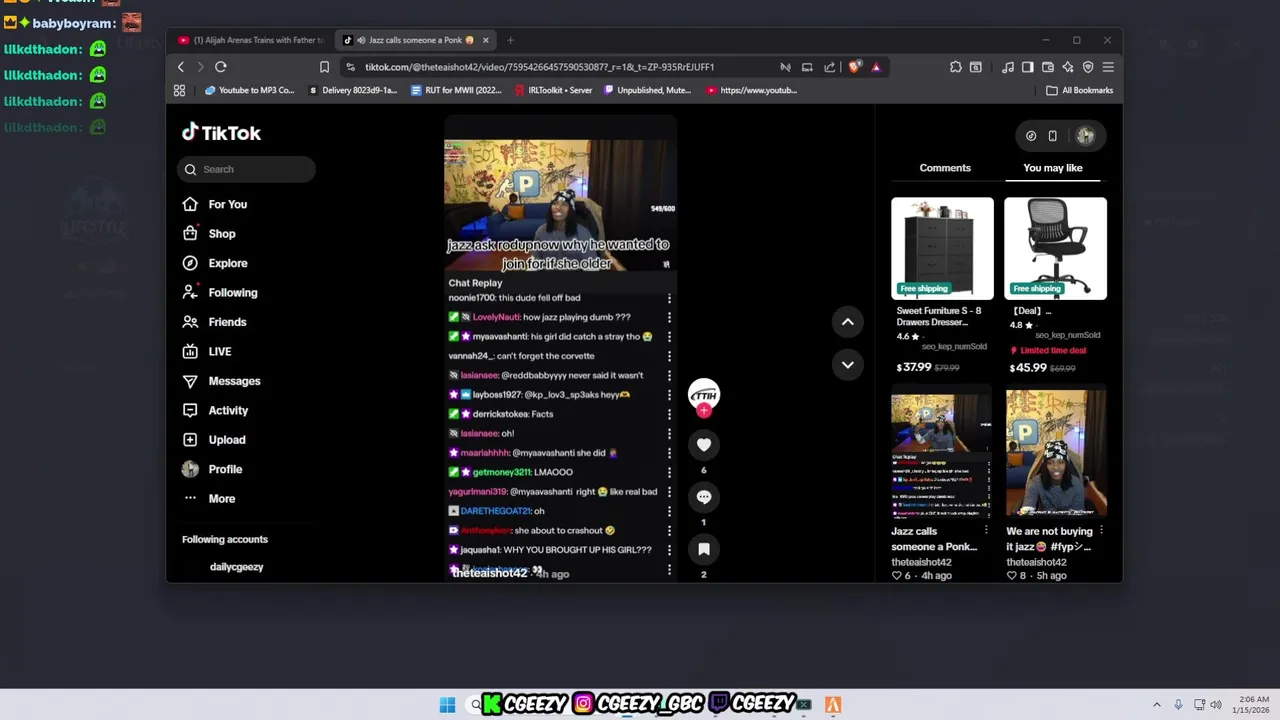
Task: Save video with the bookmark icon
Action: point(704,549)
